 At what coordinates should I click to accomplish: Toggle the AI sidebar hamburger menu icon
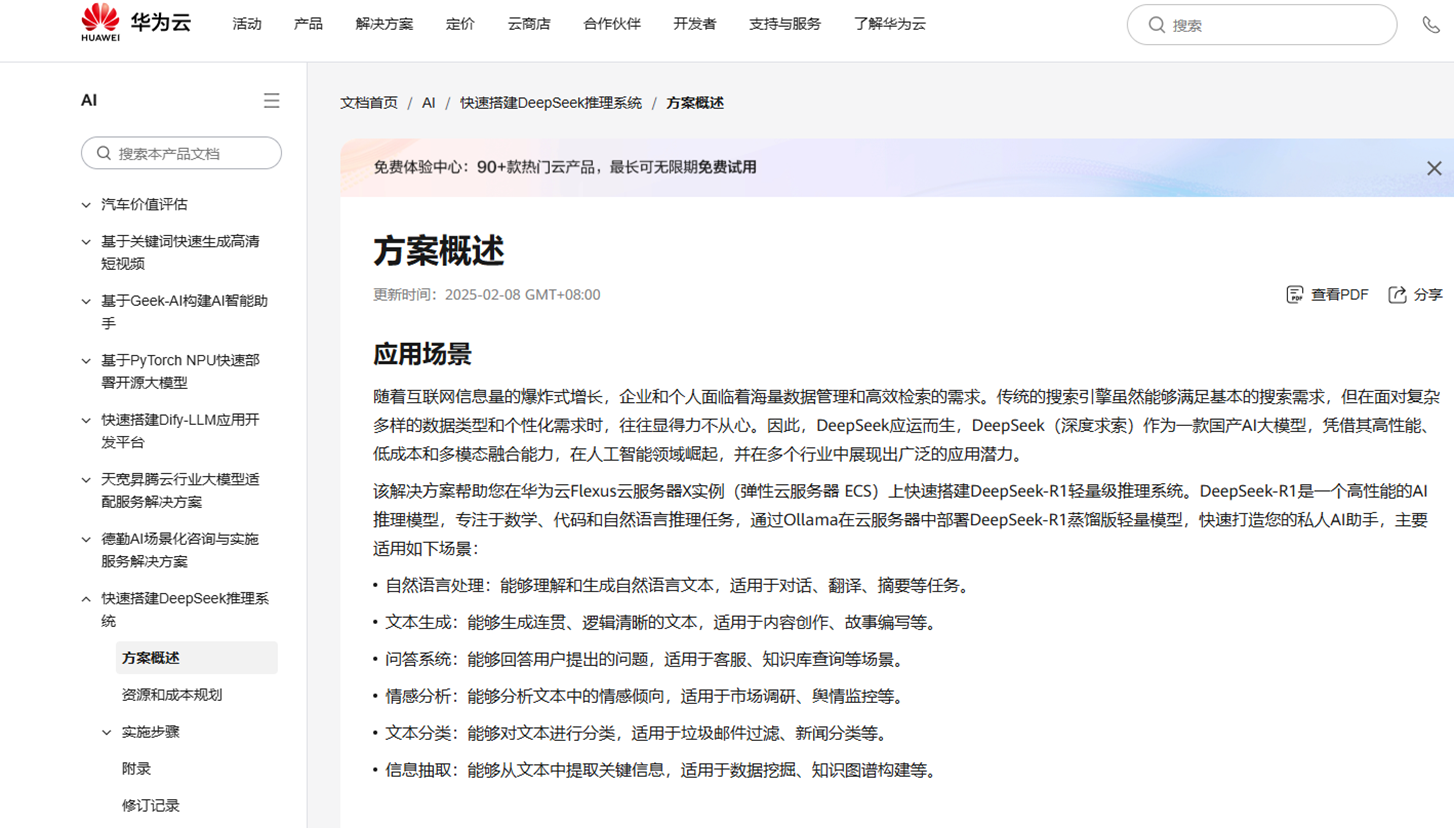271,101
